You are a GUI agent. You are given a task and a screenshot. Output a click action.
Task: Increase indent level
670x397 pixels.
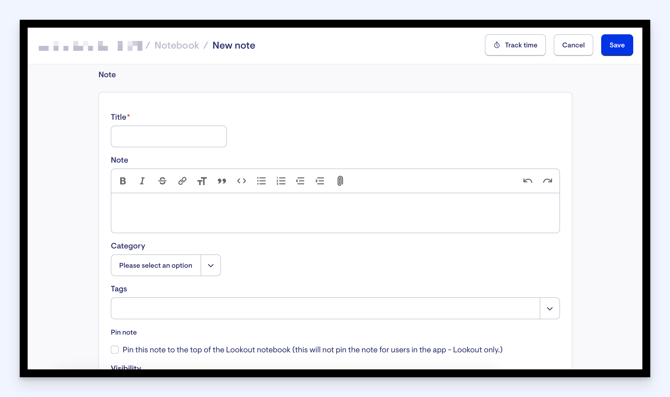pos(320,181)
